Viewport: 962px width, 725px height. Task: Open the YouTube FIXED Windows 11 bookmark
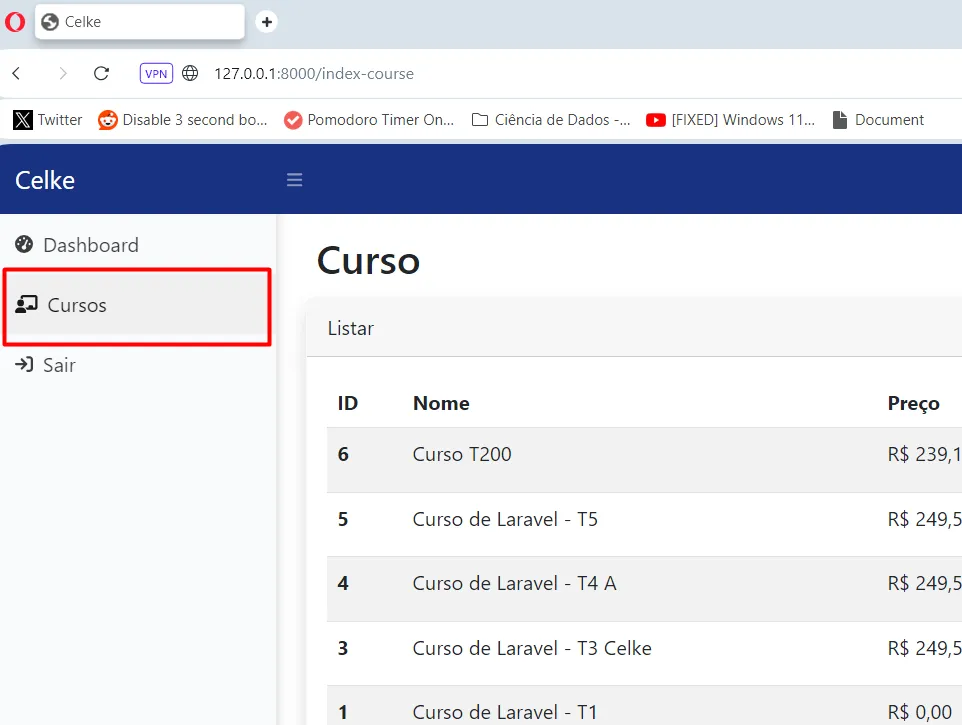[731, 120]
